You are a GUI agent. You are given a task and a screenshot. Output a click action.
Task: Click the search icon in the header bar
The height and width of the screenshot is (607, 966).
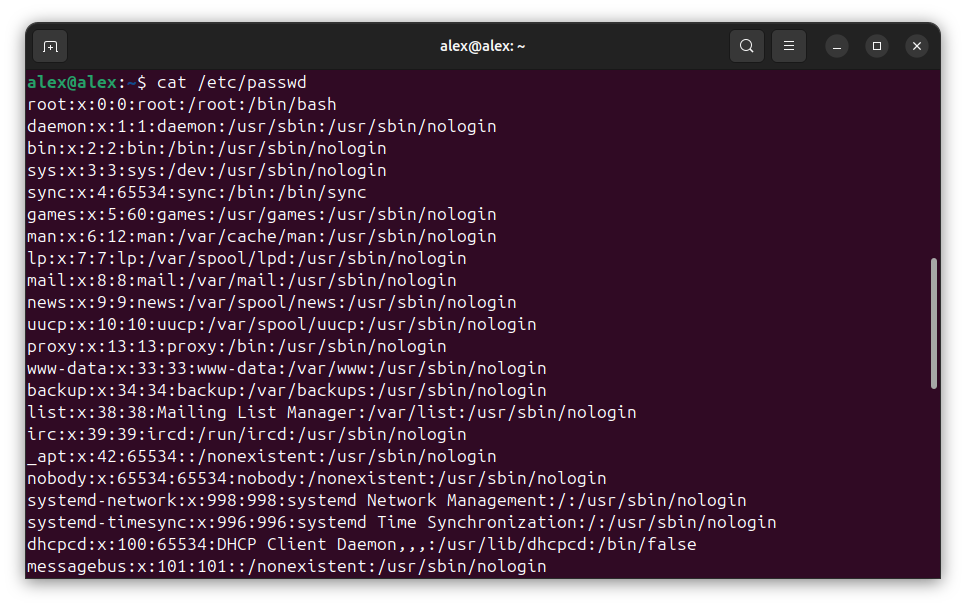coord(747,46)
